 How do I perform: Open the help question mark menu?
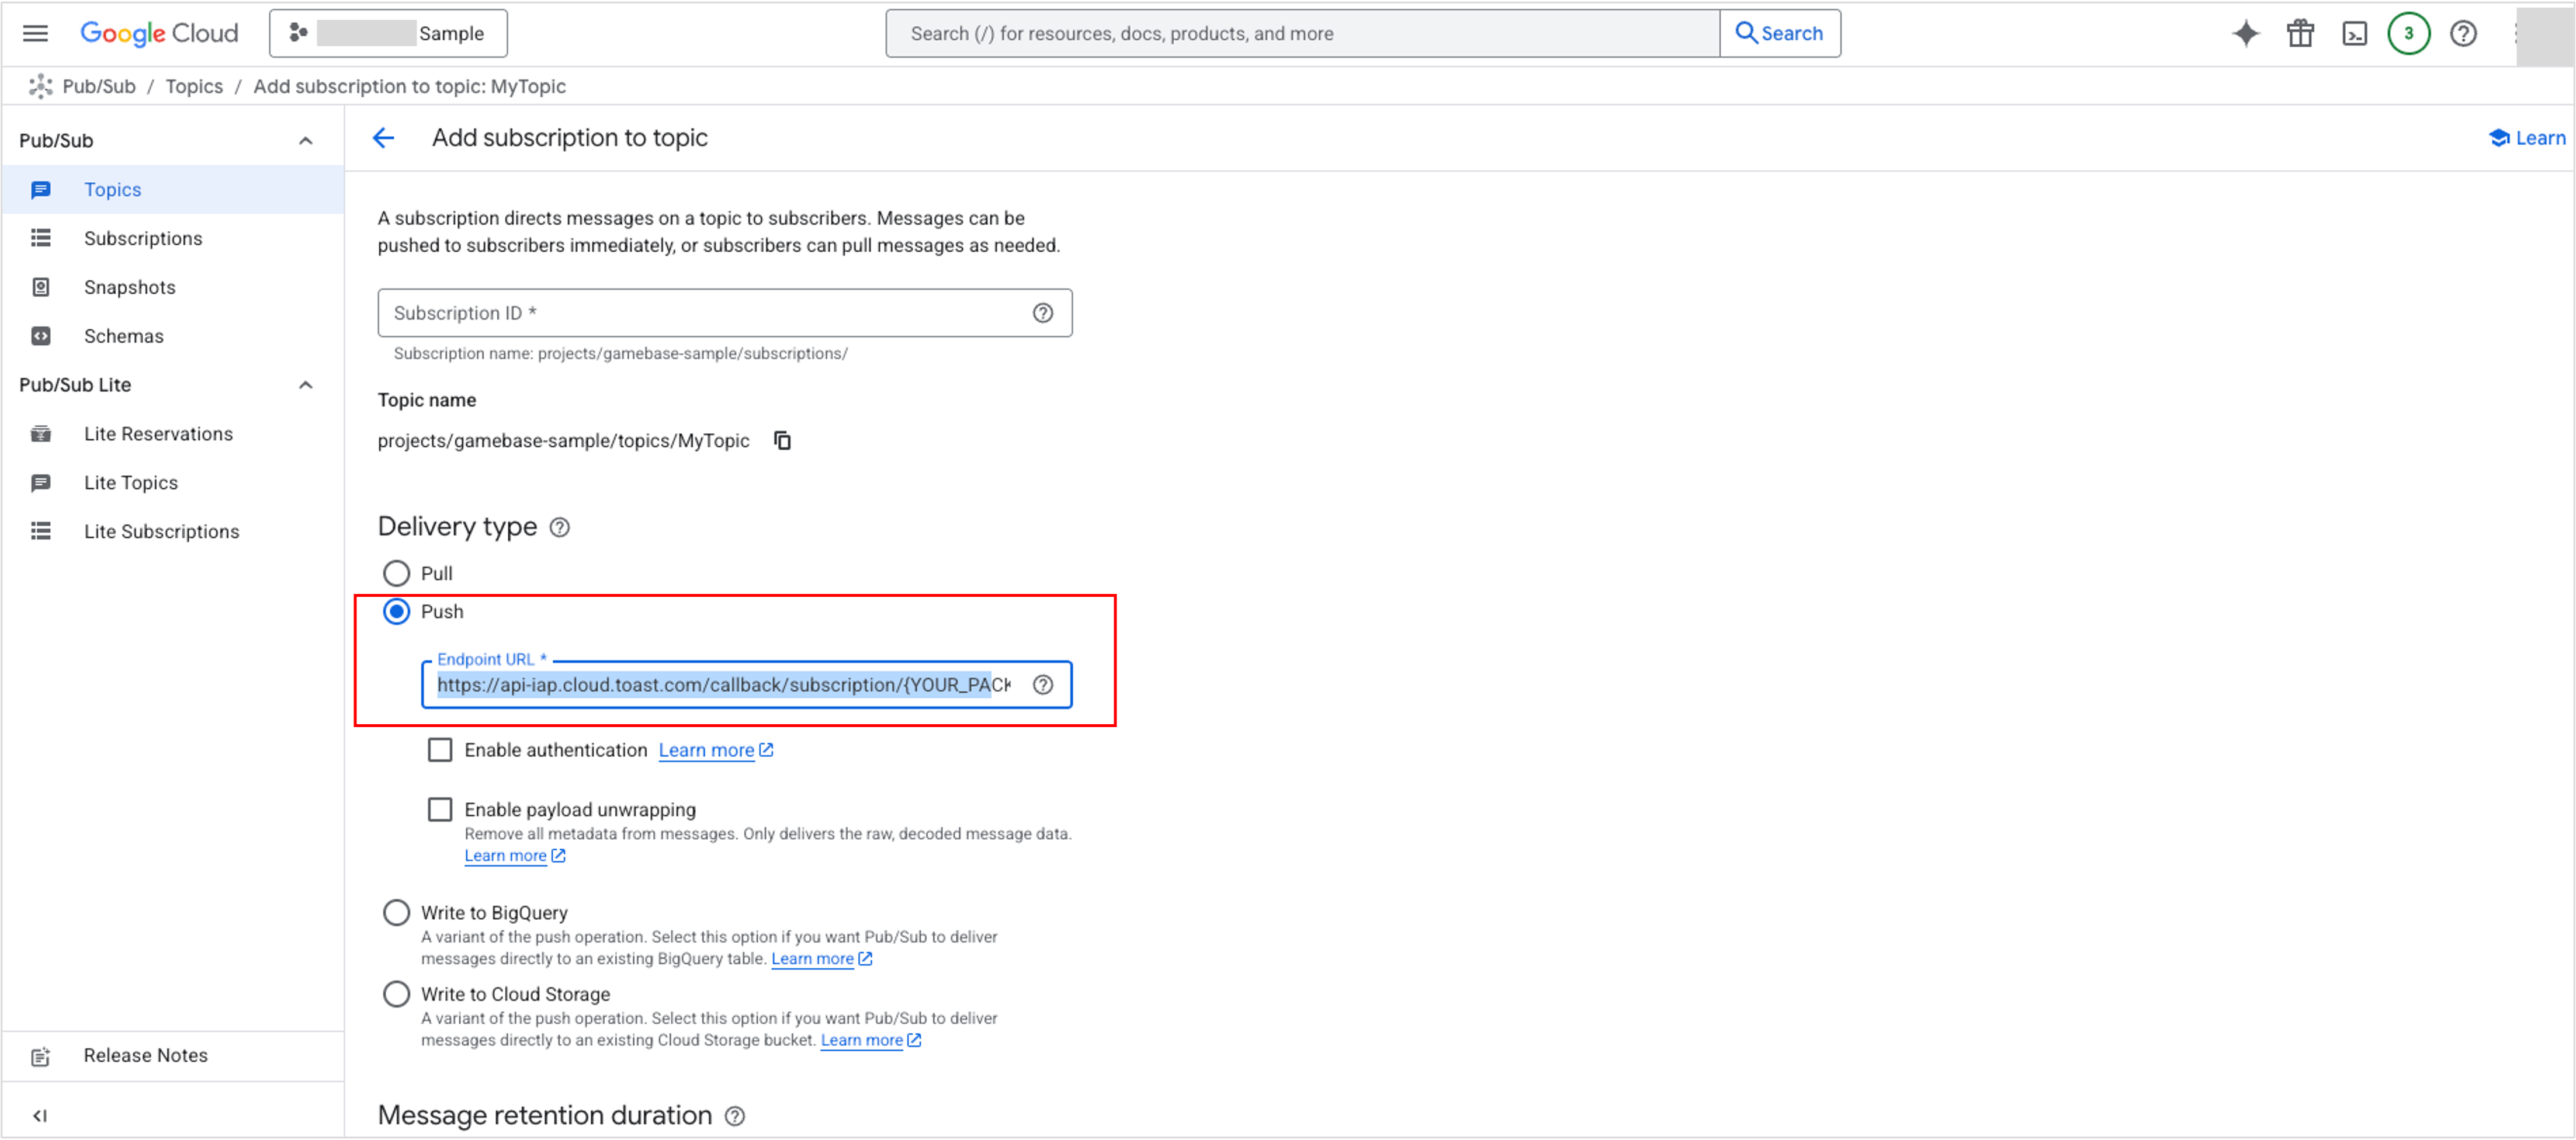(2463, 33)
